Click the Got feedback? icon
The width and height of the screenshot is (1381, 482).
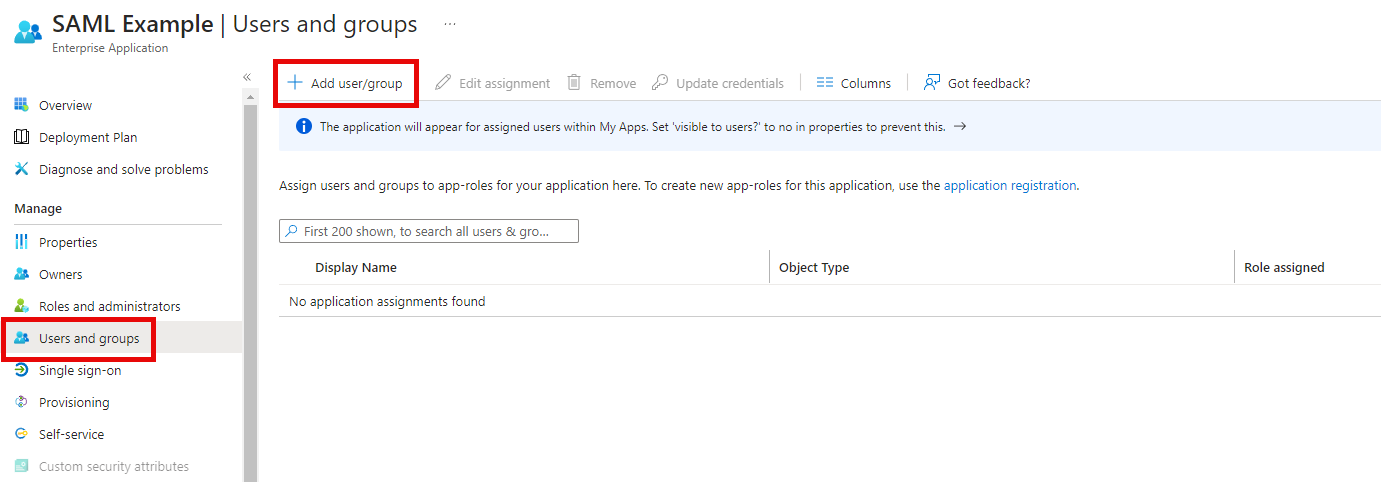tap(932, 83)
